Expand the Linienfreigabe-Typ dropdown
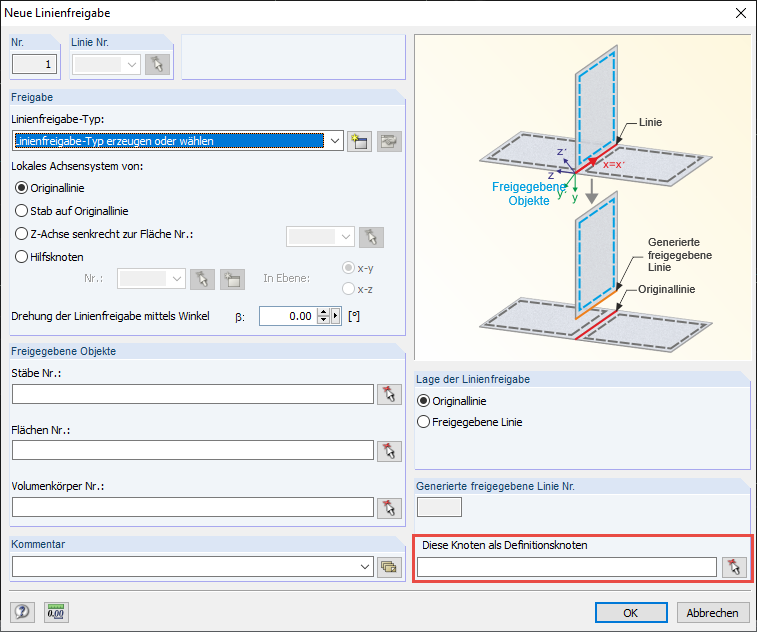 (x=335, y=141)
